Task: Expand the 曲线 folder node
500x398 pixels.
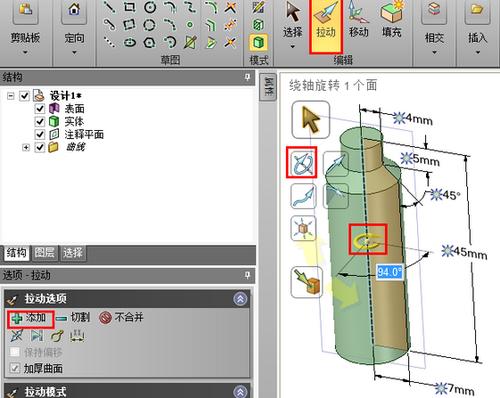Action: (x=26, y=147)
